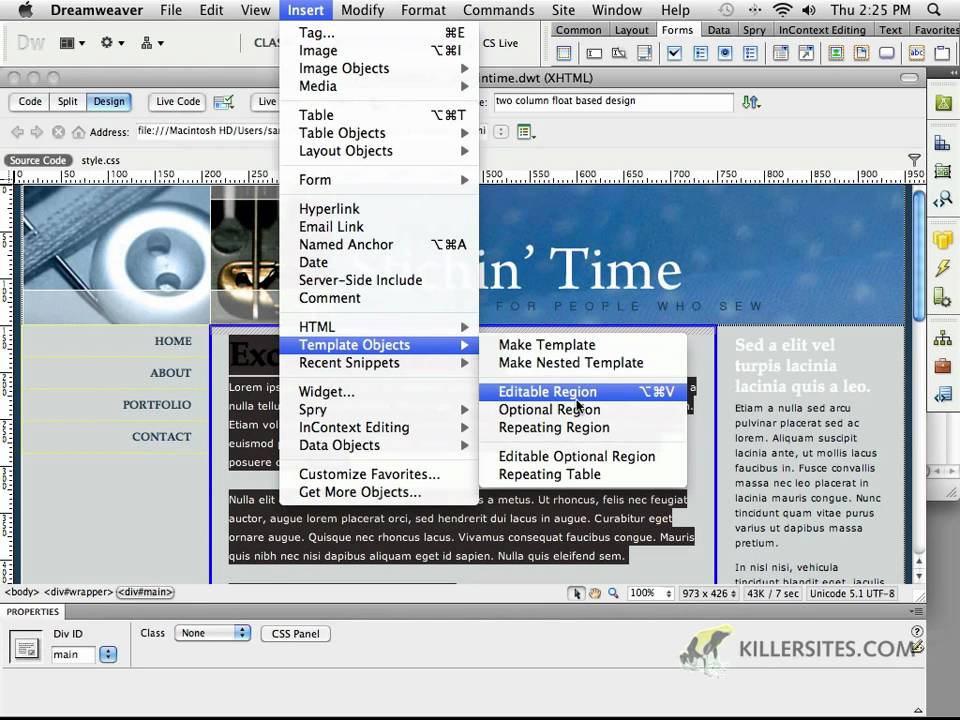Toggle Code view

point(30,102)
